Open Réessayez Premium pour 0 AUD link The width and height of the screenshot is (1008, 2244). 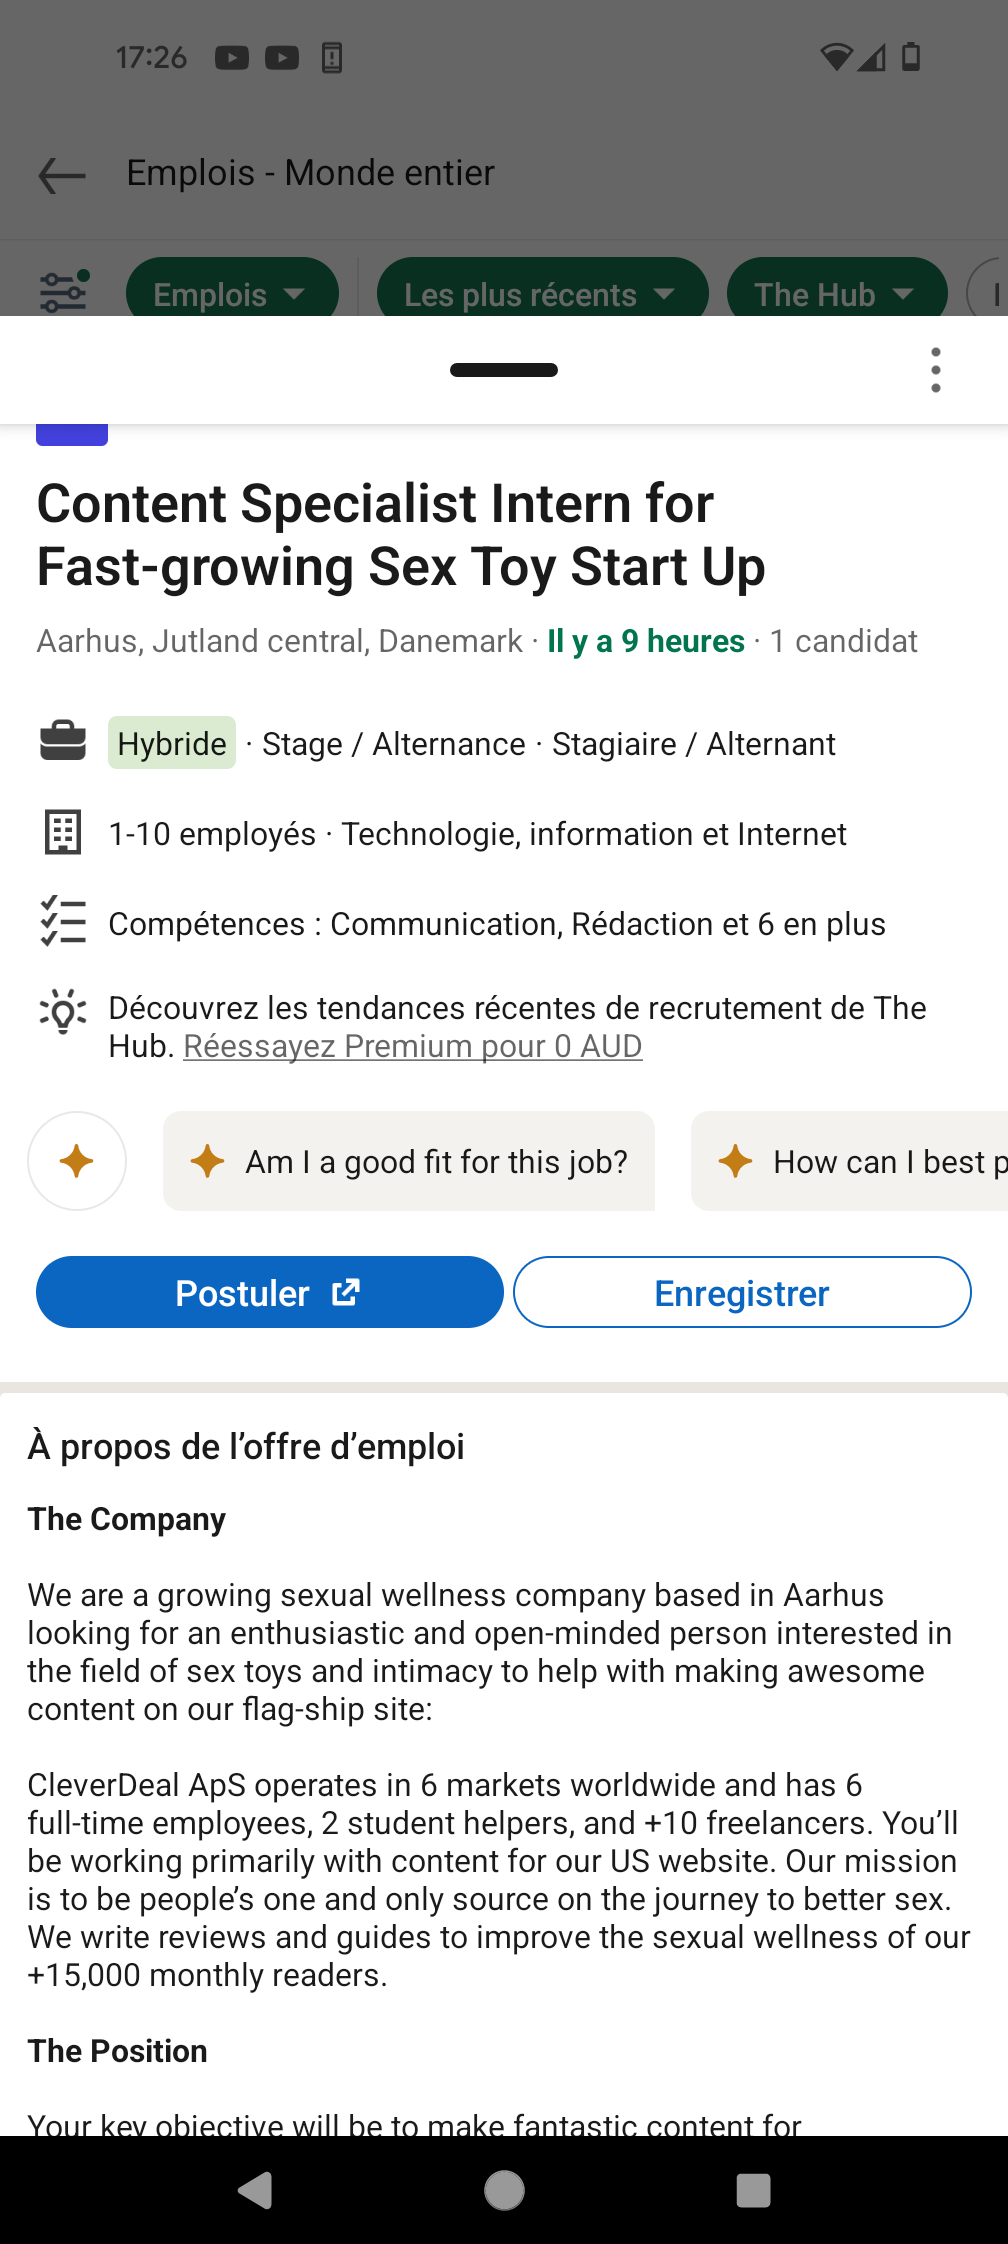pyautogui.click(x=413, y=1046)
